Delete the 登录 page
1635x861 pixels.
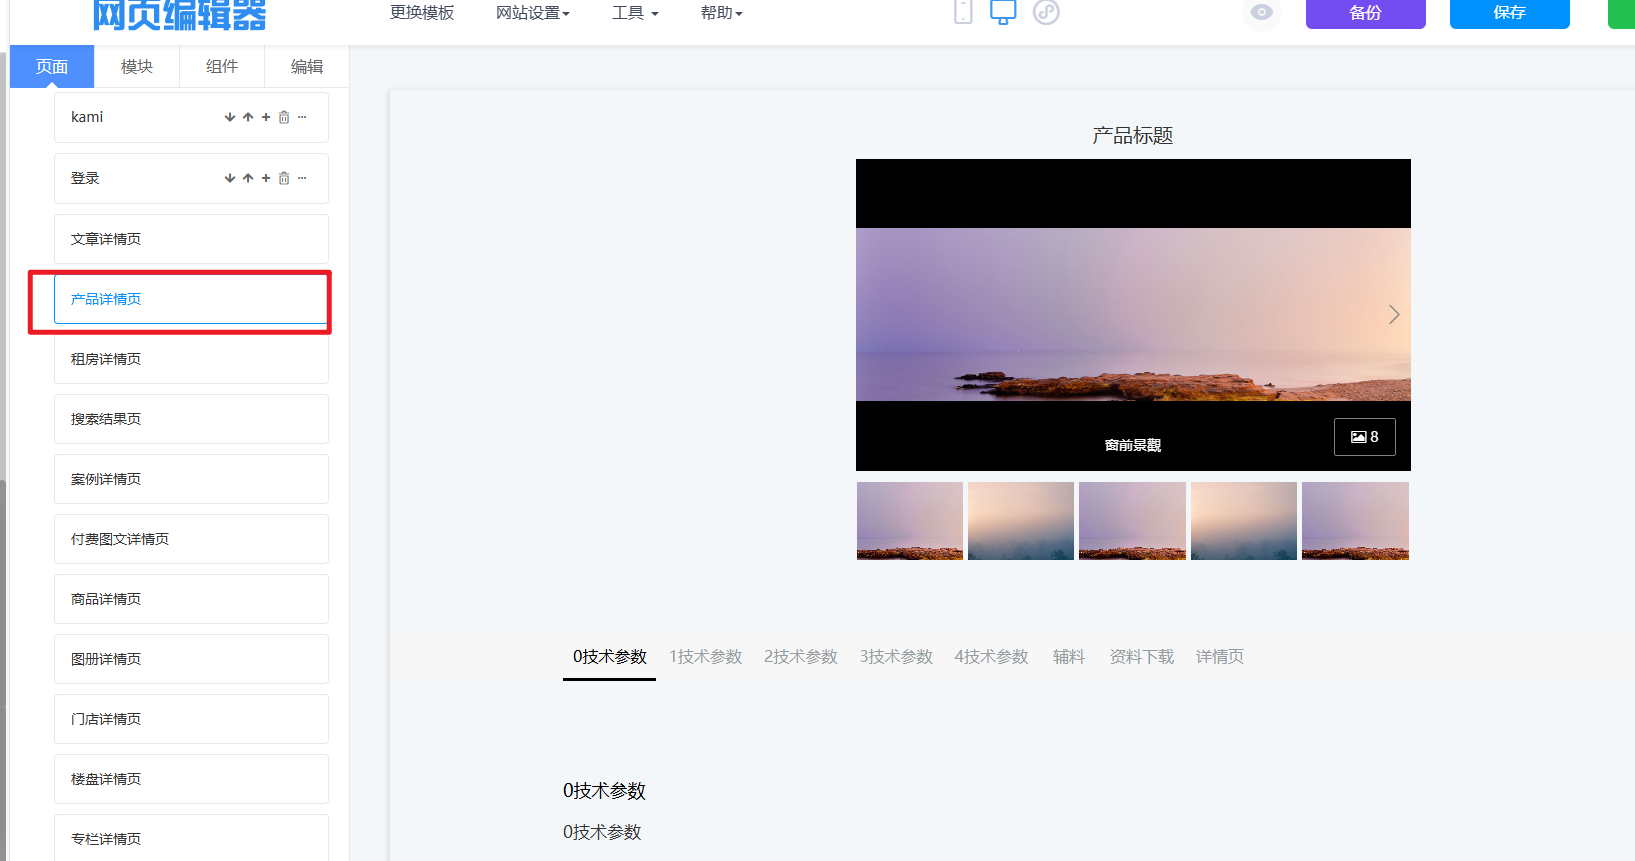284,178
